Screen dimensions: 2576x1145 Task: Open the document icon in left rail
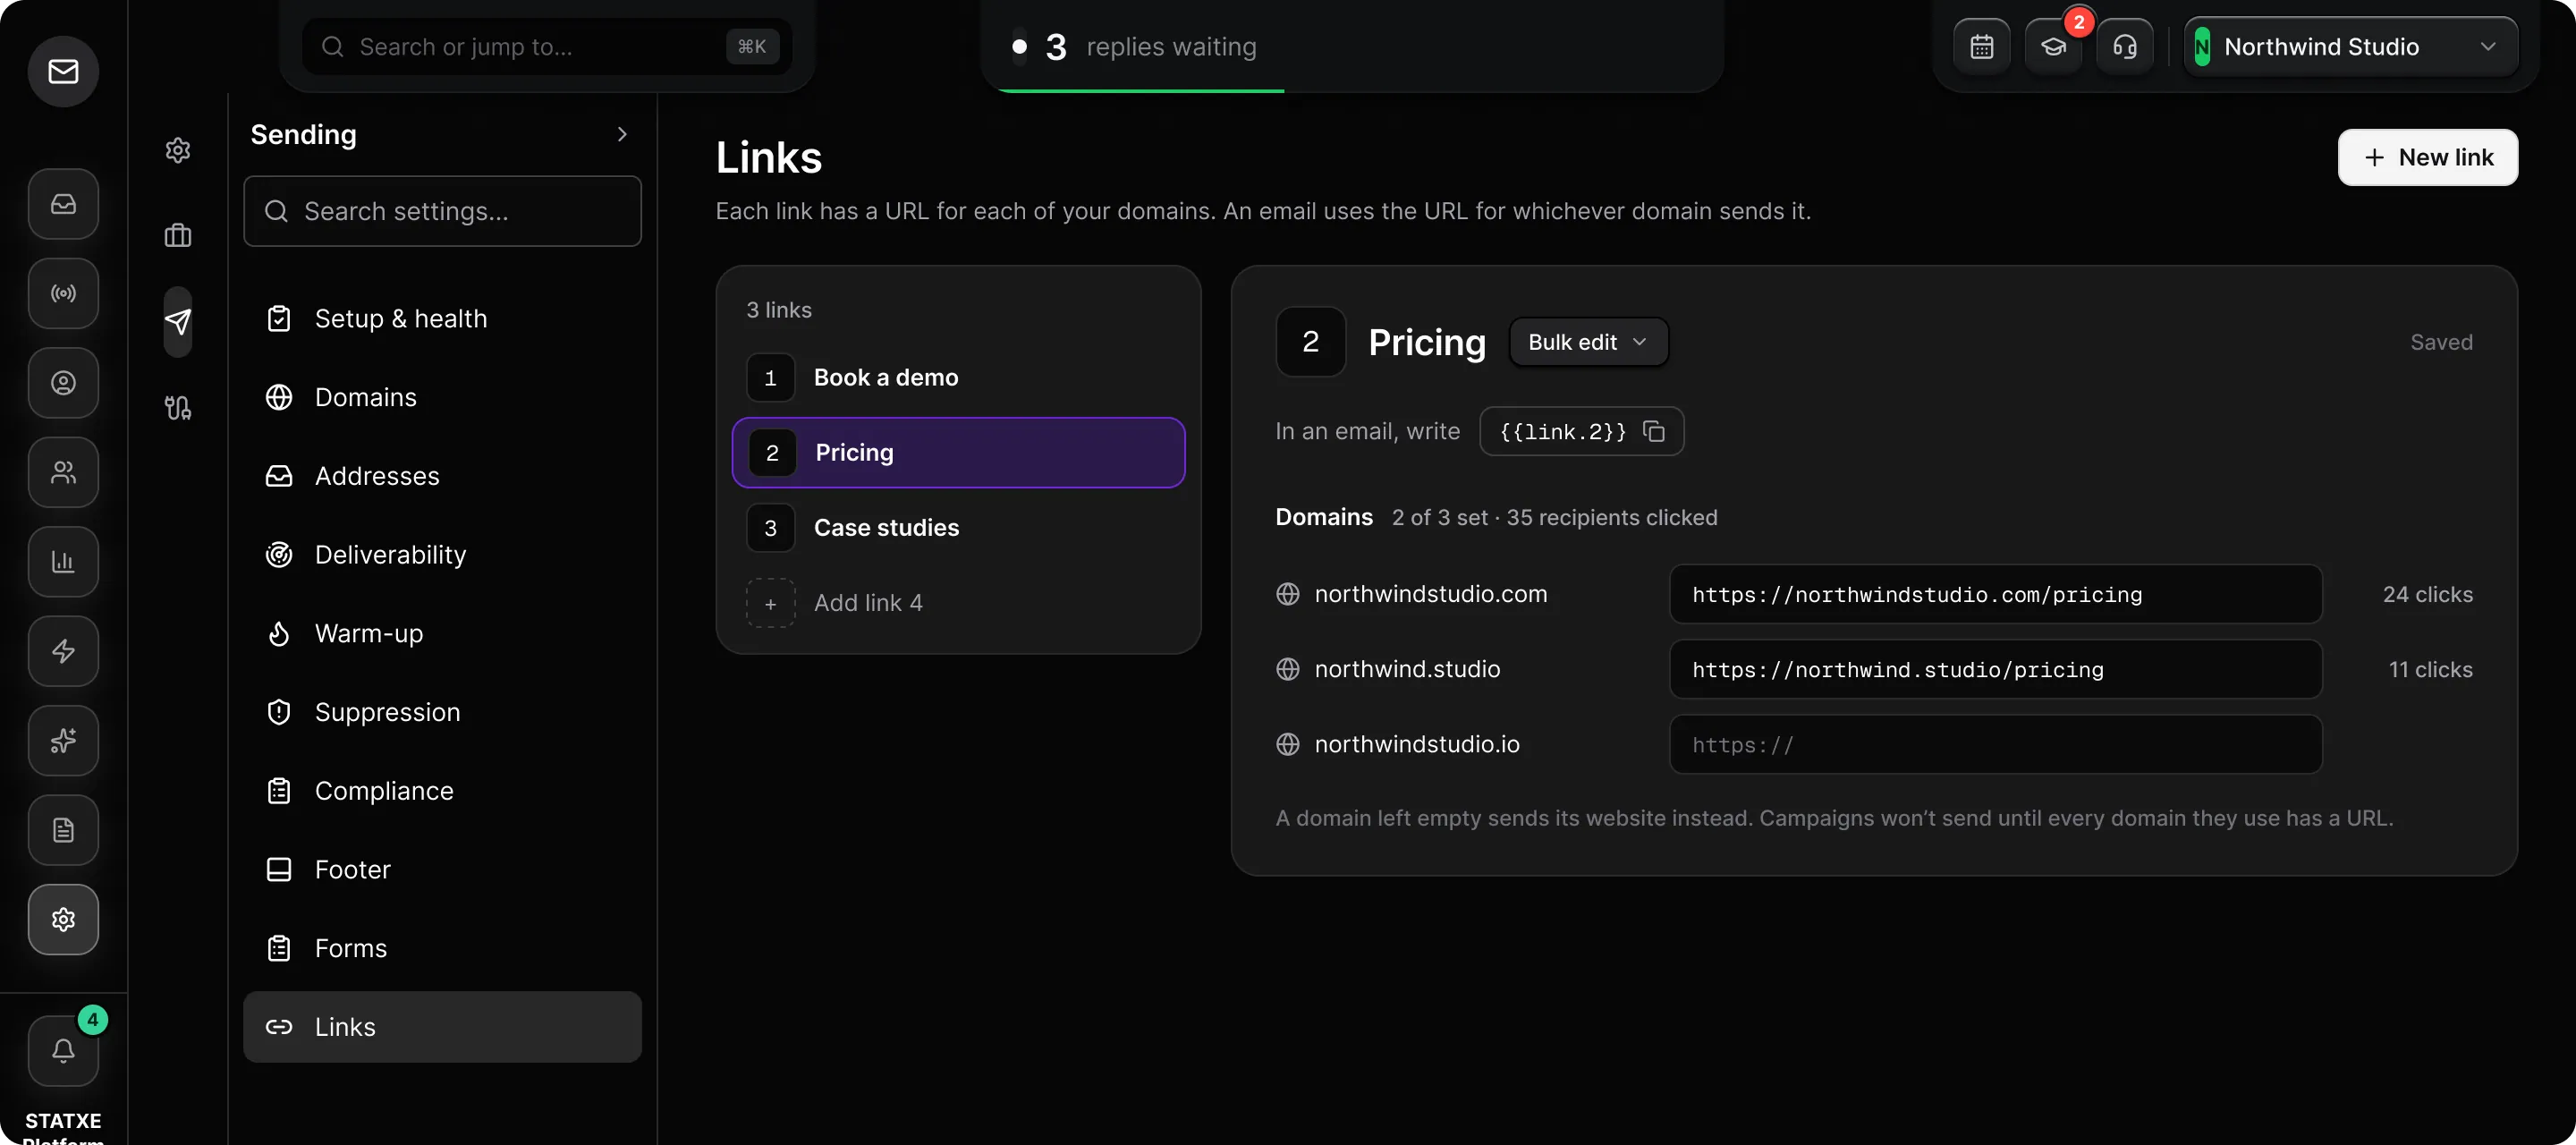(63, 830)
